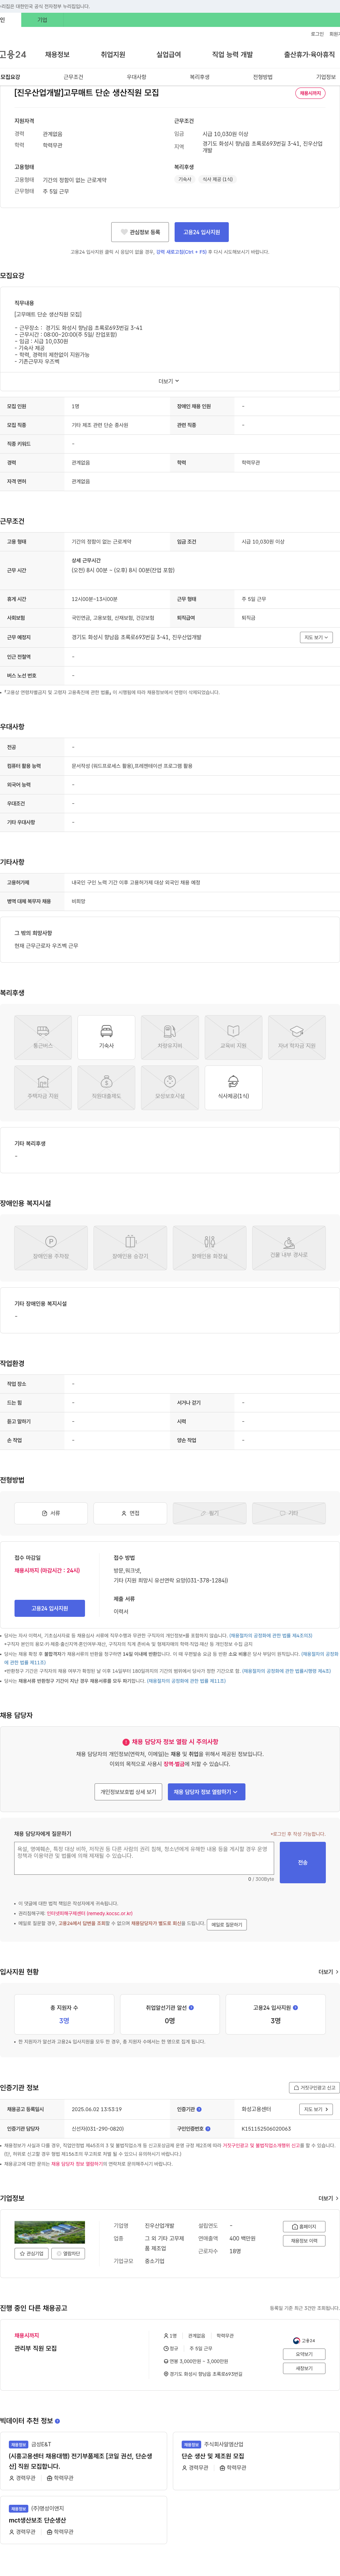The width and height of the screenshot is (340, 2576).
Task: Click the top 고용24 입사지원 button
Action: click(x=201, y=232)
